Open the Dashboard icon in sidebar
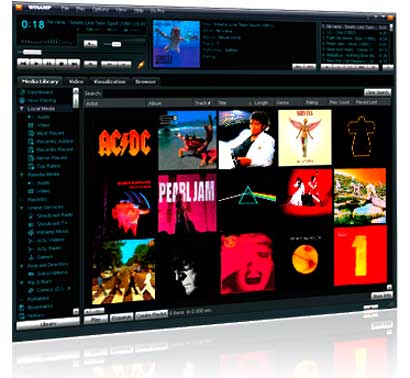 (x=22, y=92)
